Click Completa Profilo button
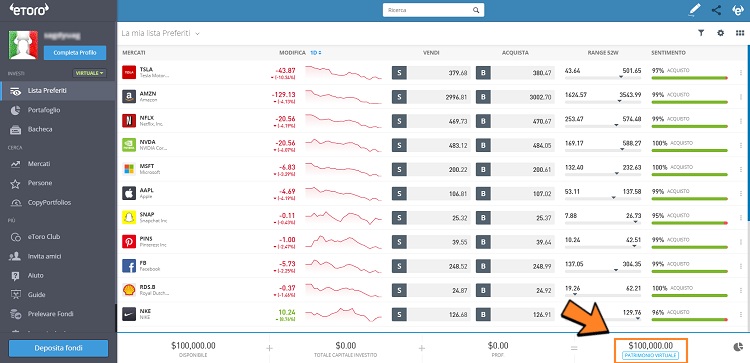Image resolution: width=750 pixels, height=363 pixels. coord(75,53)
